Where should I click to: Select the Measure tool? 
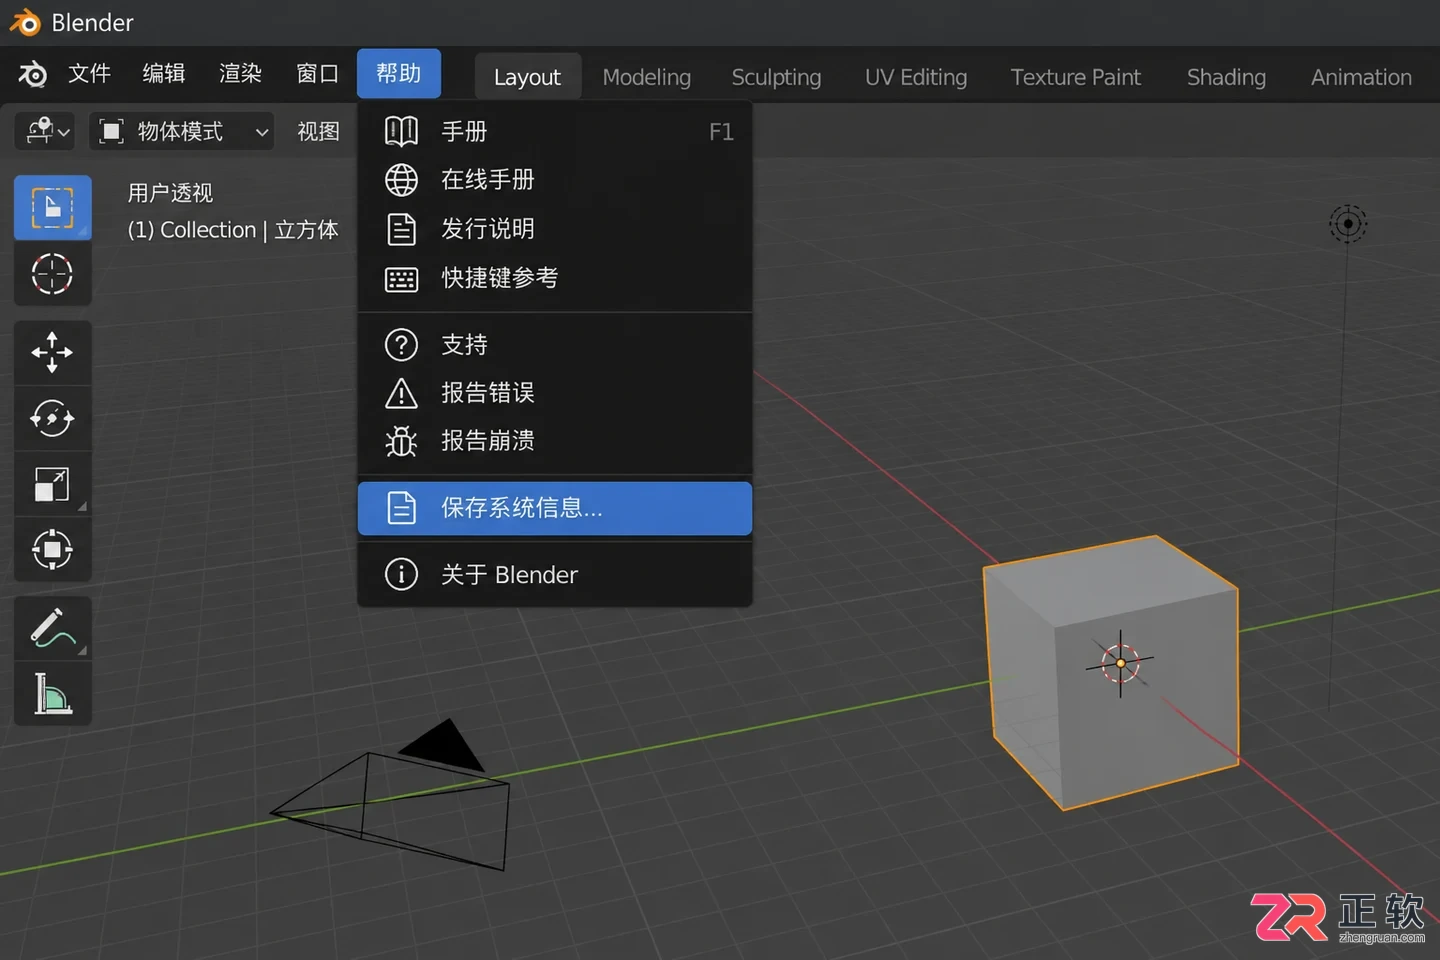[53, 694]
